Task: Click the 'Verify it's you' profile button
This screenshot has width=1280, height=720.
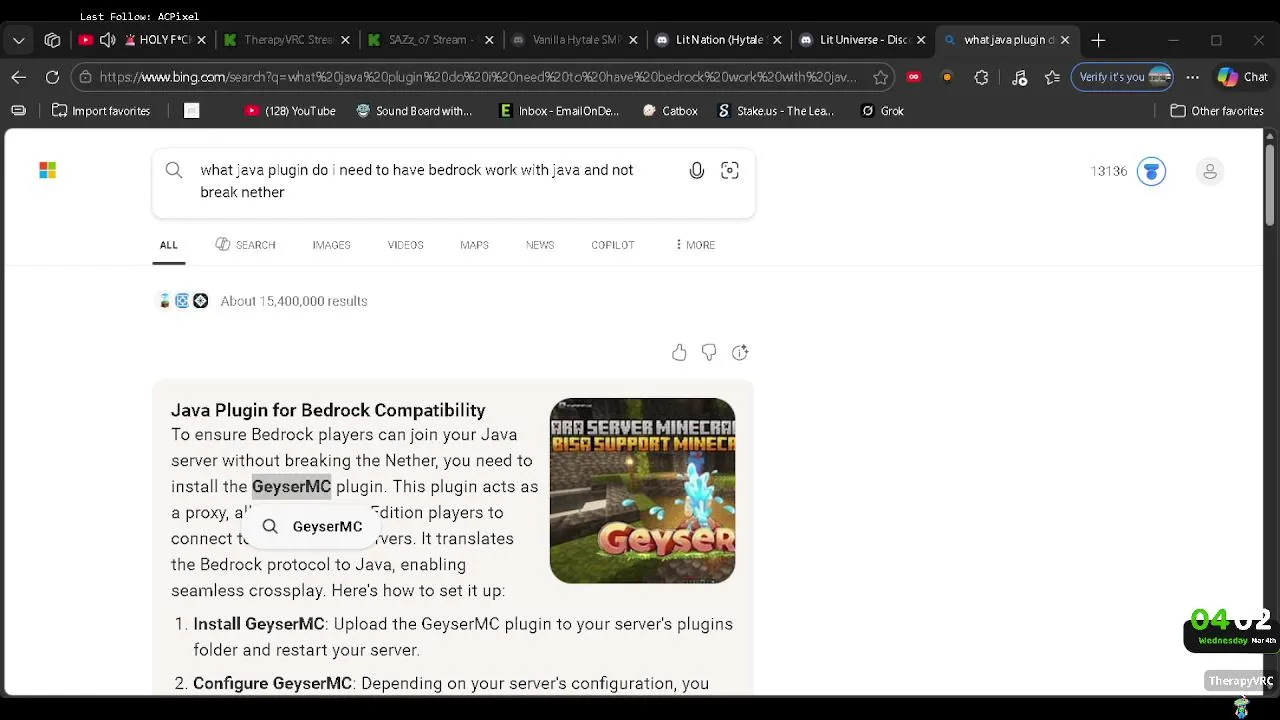Action: tap(1122, 77)
